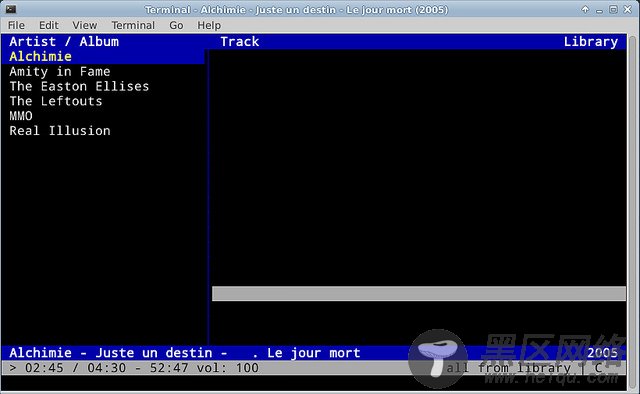Close the Terminal window
Viewport: 640px width, 394px height.
pos(628,9)
